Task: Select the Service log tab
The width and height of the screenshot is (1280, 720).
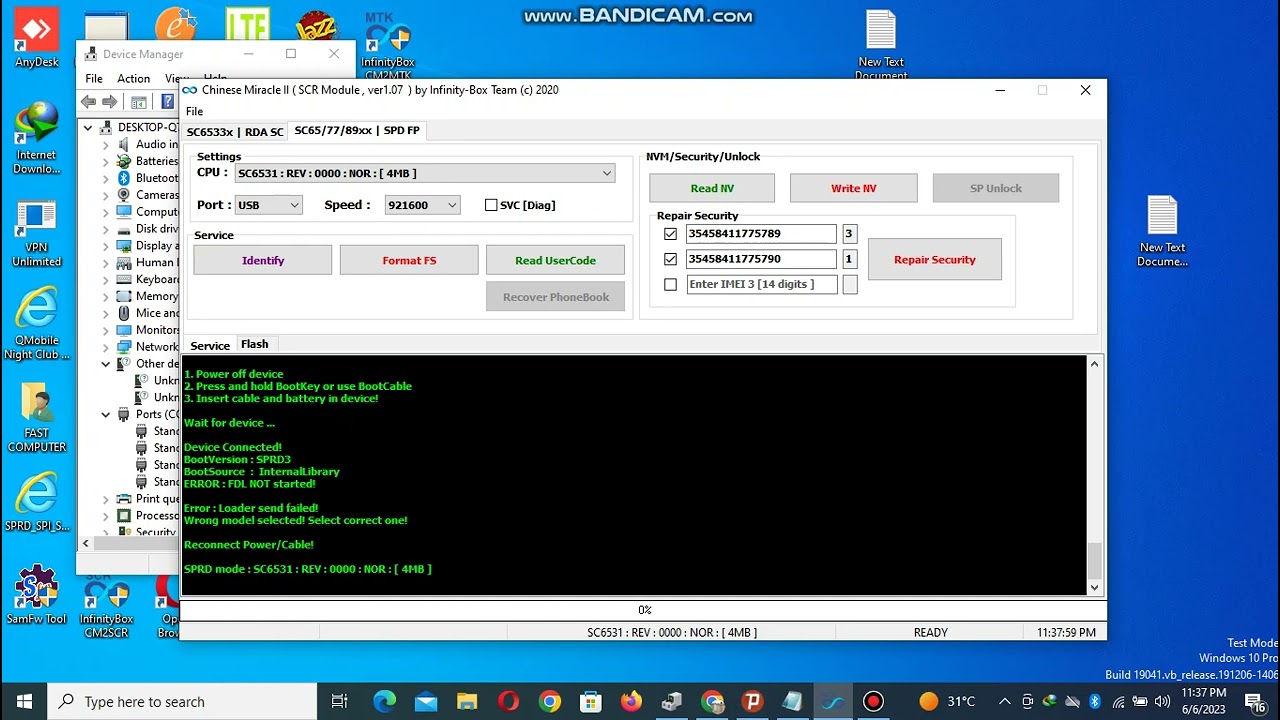Action: point(210,346)
